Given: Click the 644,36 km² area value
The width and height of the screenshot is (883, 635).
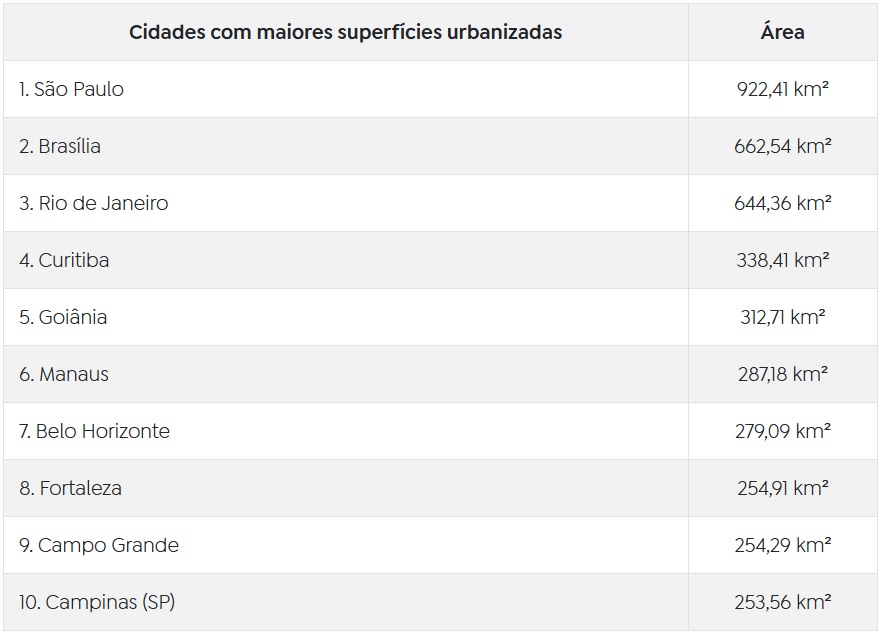Looking at the screenshot, I should click(x=782, y=203).
